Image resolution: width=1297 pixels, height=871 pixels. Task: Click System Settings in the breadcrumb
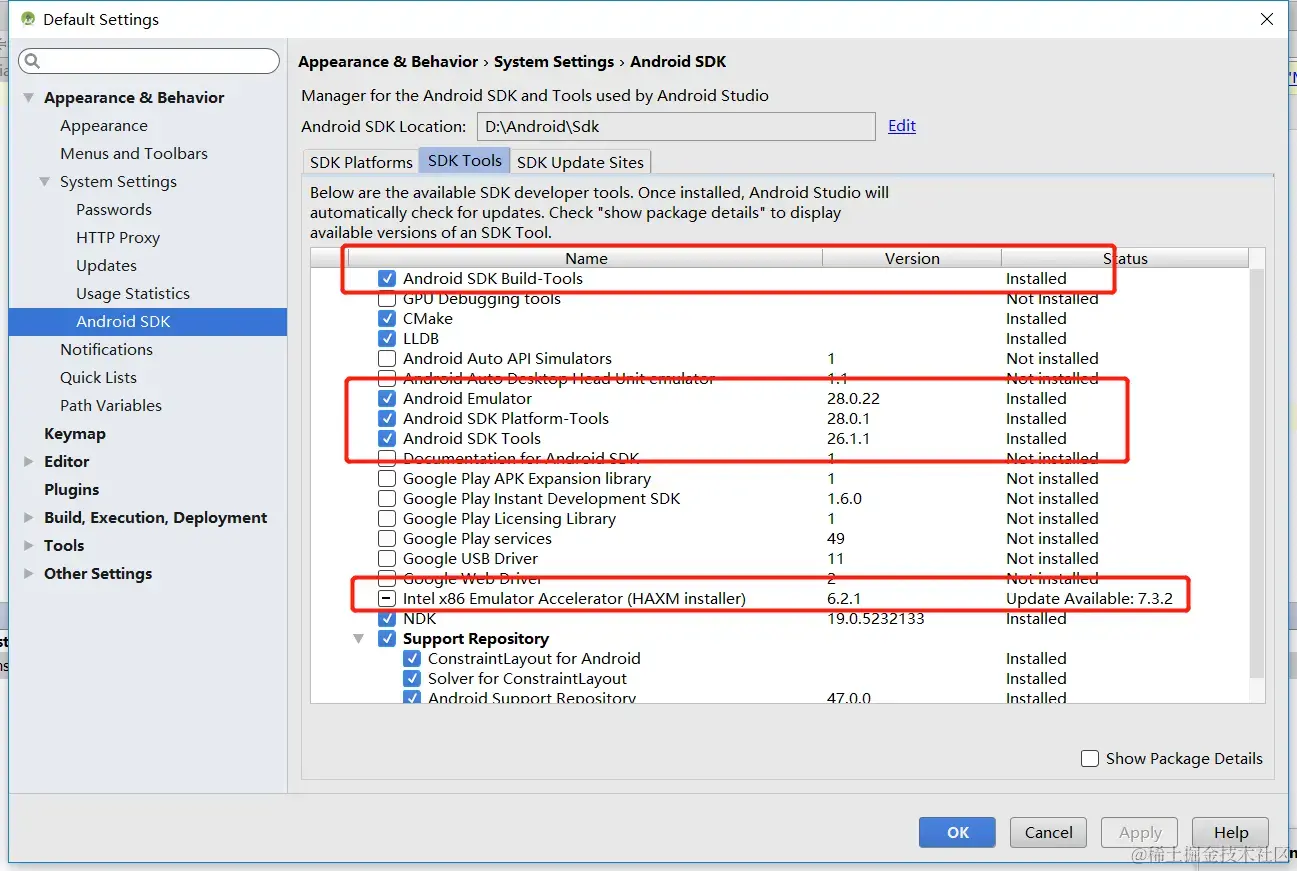click(554, 62)
